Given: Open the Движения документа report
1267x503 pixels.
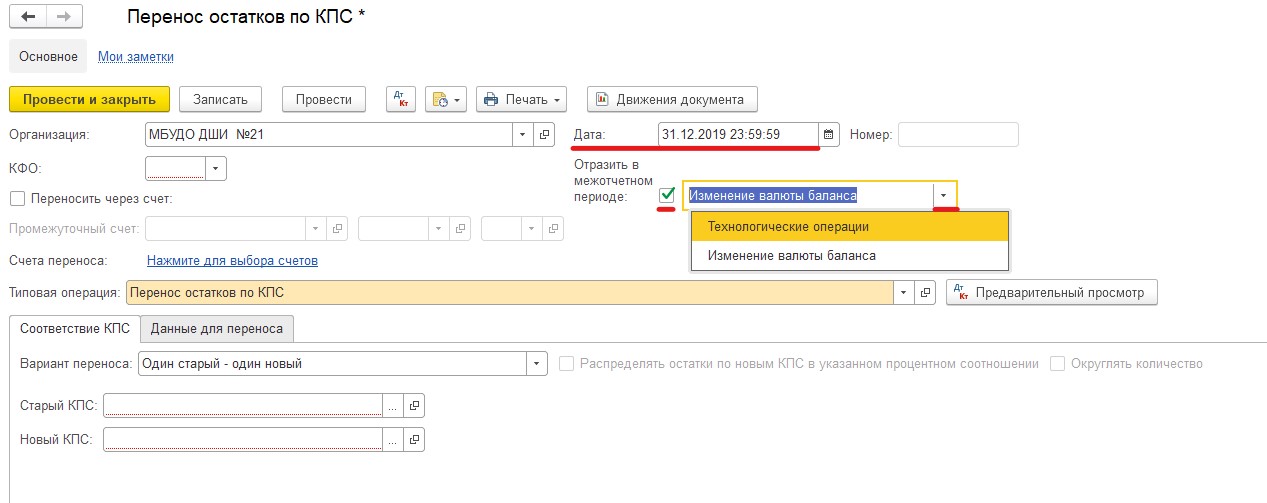Looking at the screenshot, I should (671, 99).
